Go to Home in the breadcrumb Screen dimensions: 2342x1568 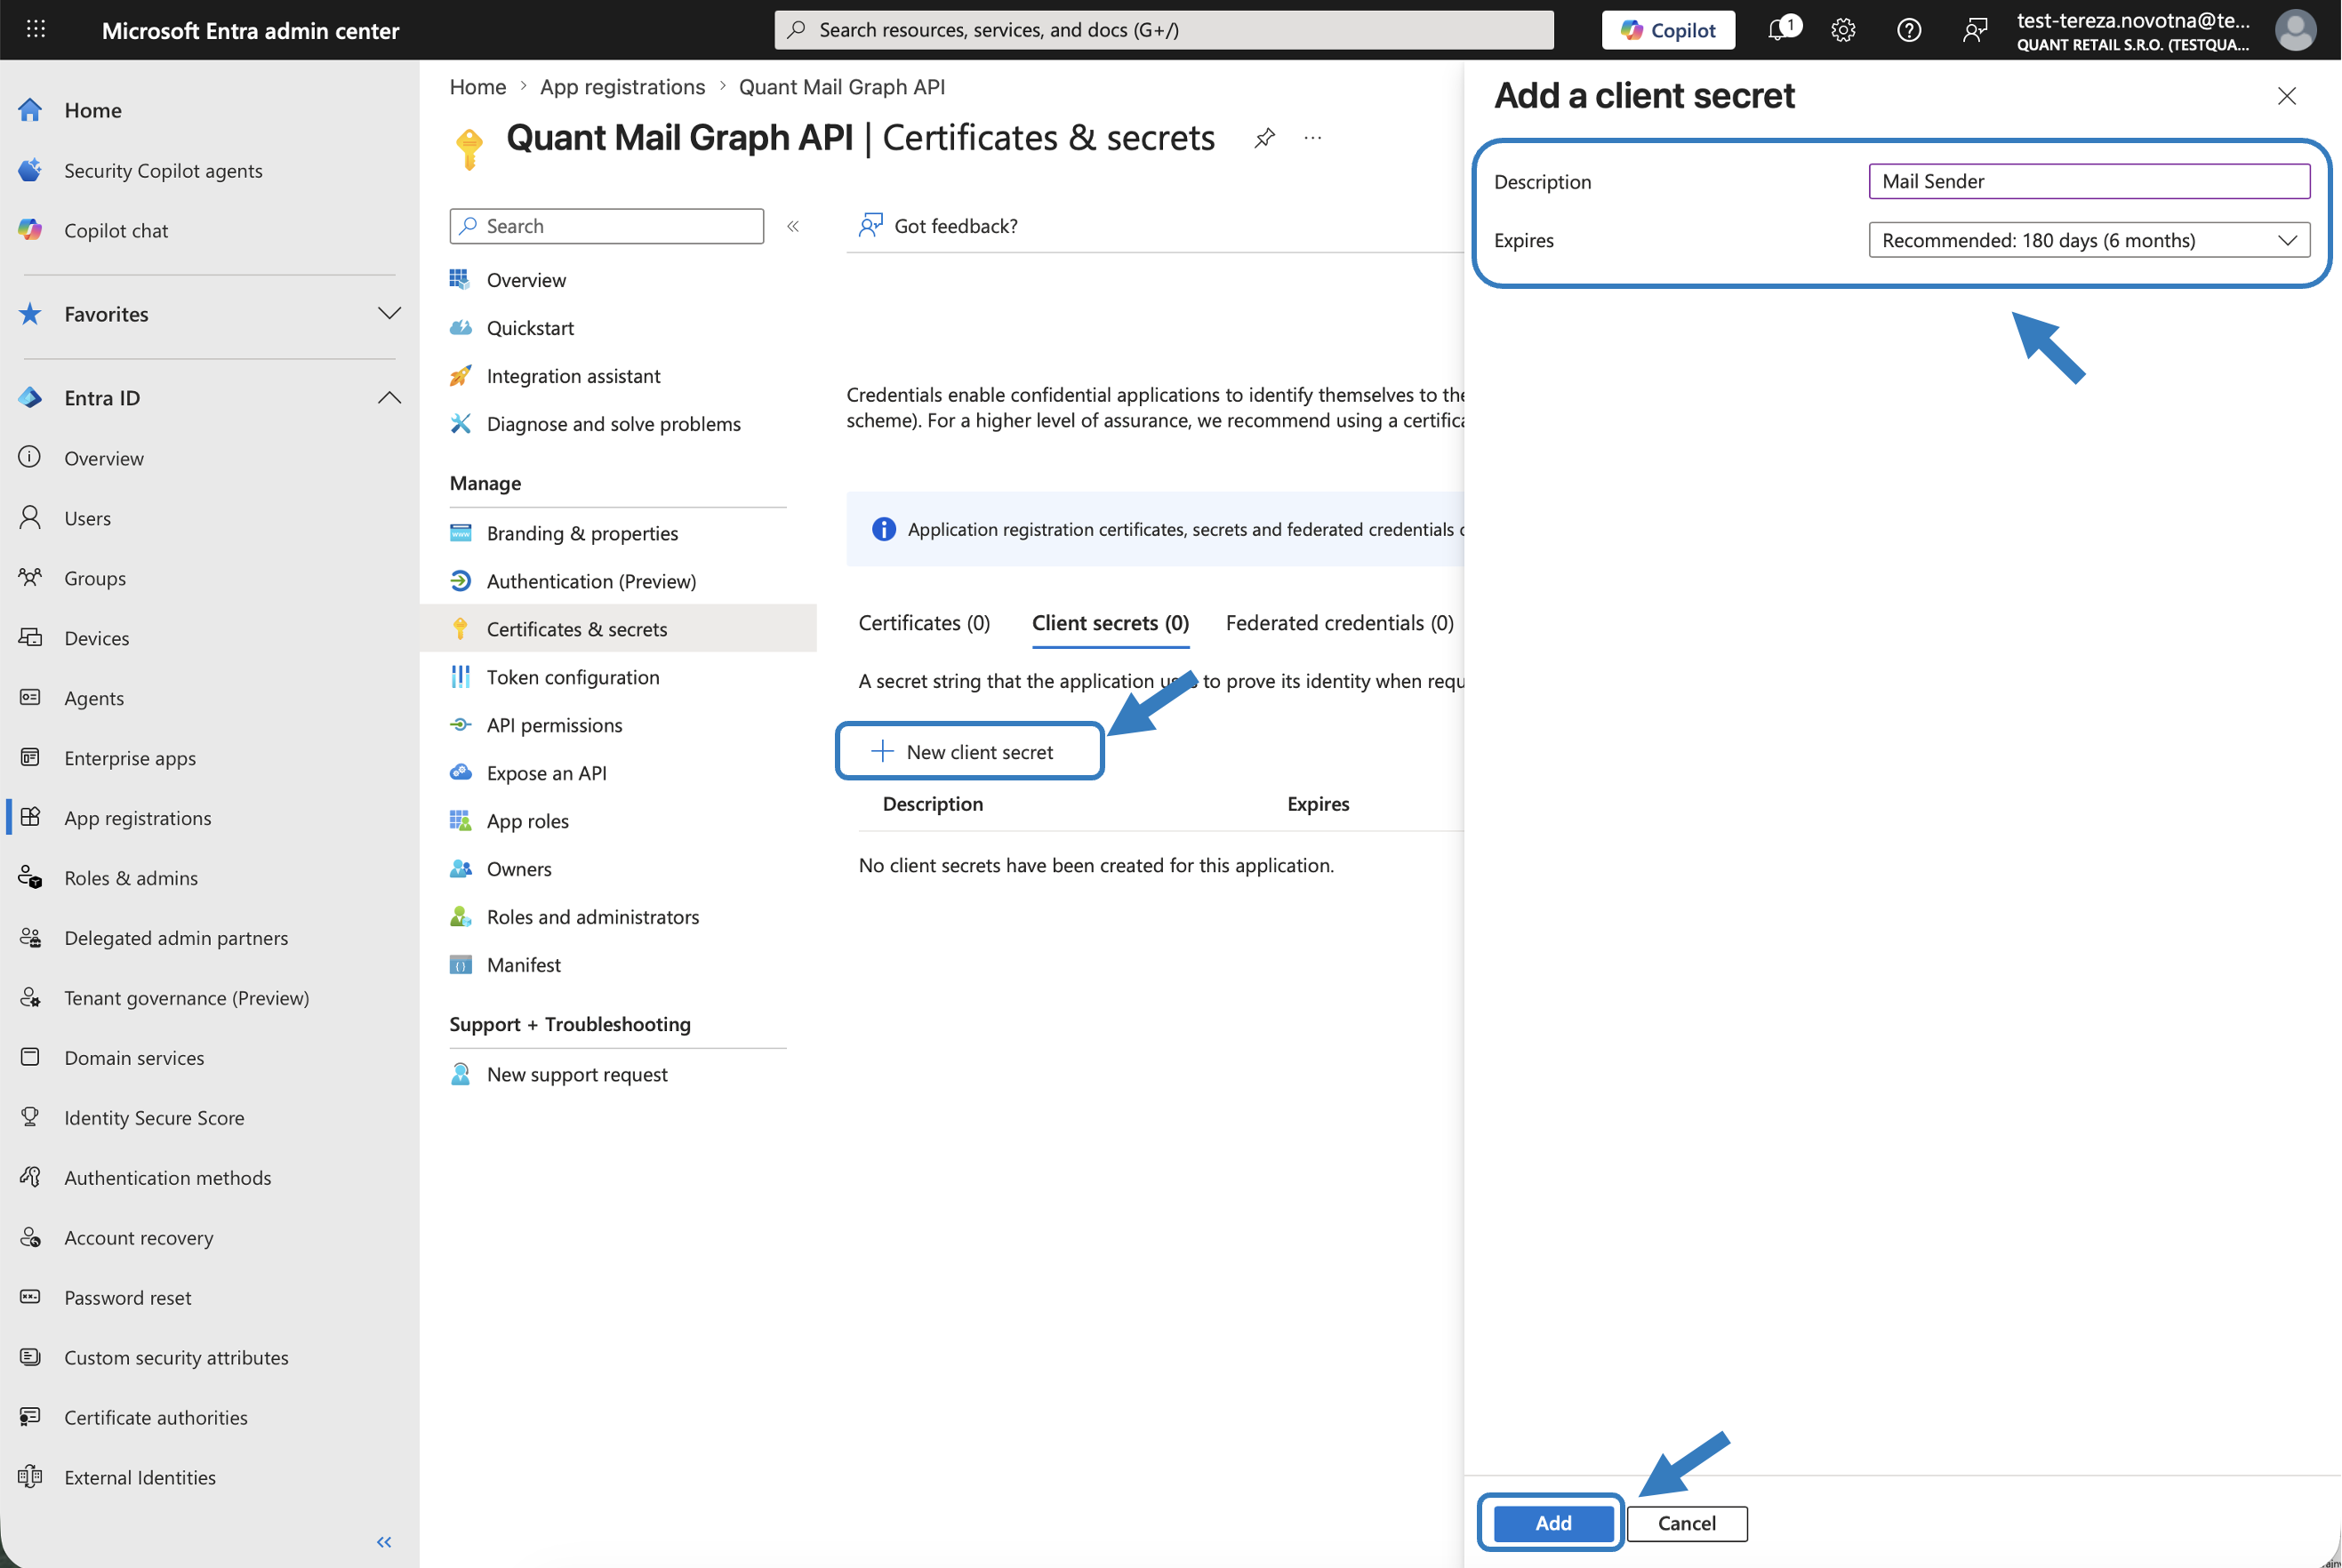coord(478,87)
